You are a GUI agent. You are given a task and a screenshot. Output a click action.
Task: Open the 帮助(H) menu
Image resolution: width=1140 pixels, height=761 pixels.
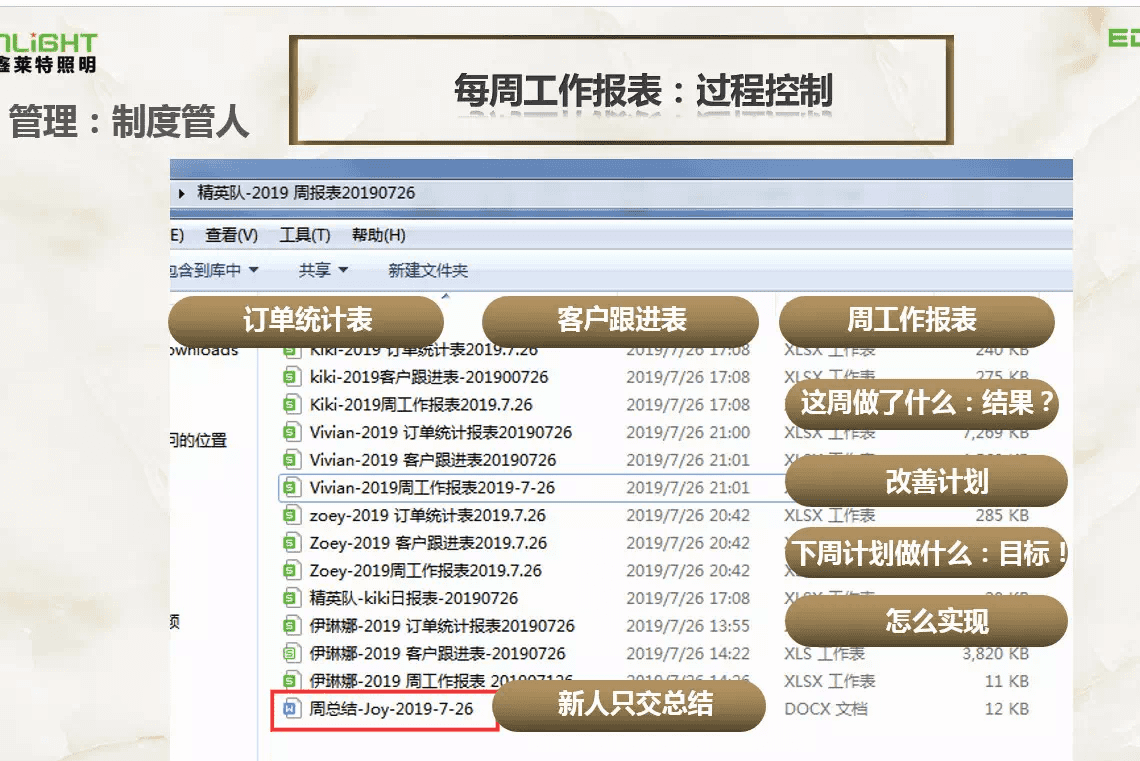click(379, 235)
